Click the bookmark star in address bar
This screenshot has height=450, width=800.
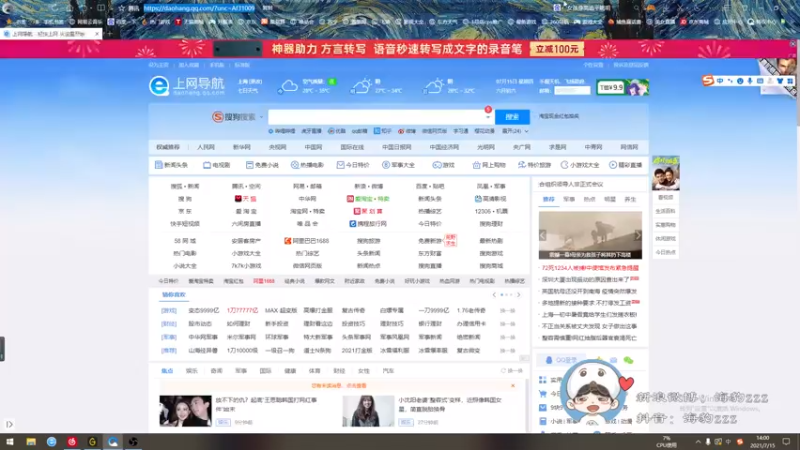click(121, 8)
